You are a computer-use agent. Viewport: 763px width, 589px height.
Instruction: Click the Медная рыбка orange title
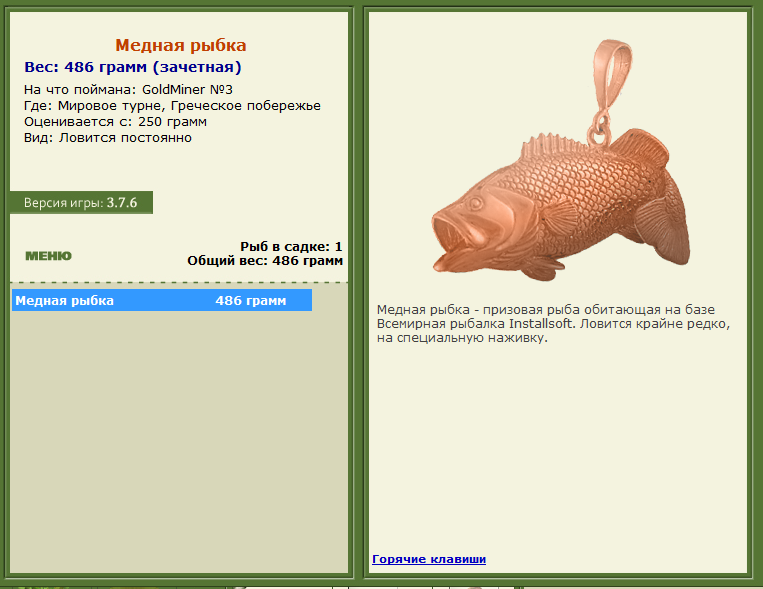click(181, 45)
